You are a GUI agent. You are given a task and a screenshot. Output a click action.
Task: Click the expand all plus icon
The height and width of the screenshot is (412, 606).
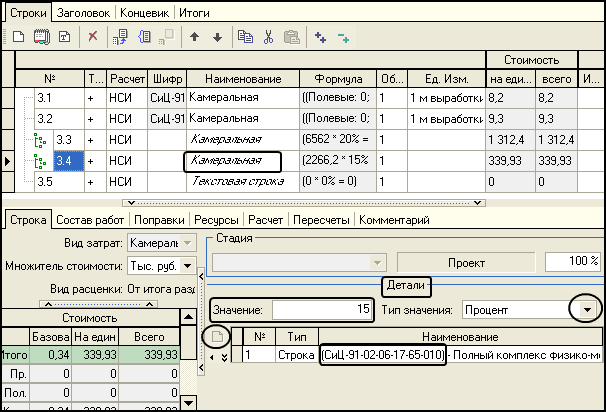[320, 36]
